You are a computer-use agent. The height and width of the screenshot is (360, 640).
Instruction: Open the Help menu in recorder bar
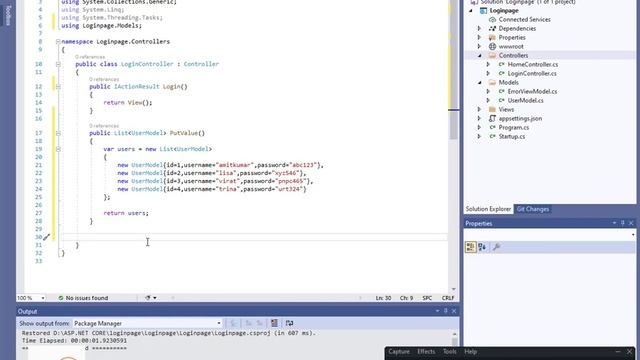click(470, 351)
